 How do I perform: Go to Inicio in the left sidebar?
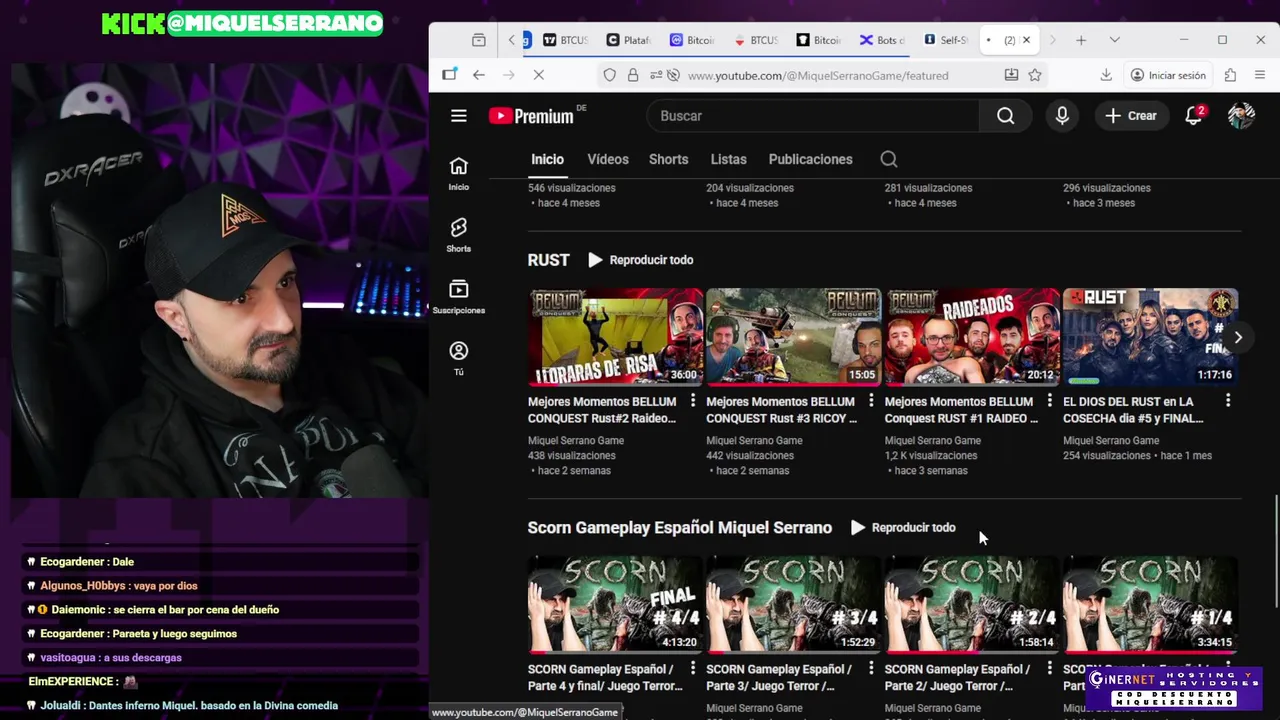[459, 173]
